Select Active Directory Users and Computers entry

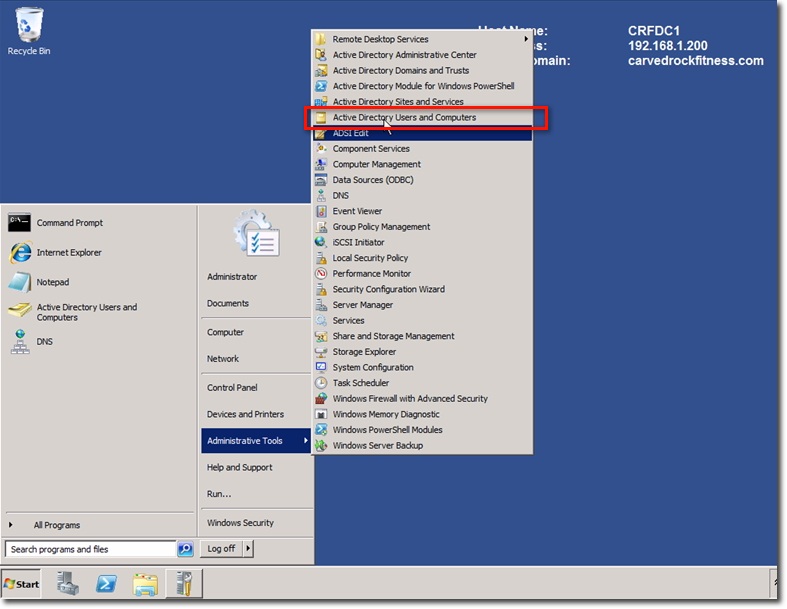tap(422, 117)
